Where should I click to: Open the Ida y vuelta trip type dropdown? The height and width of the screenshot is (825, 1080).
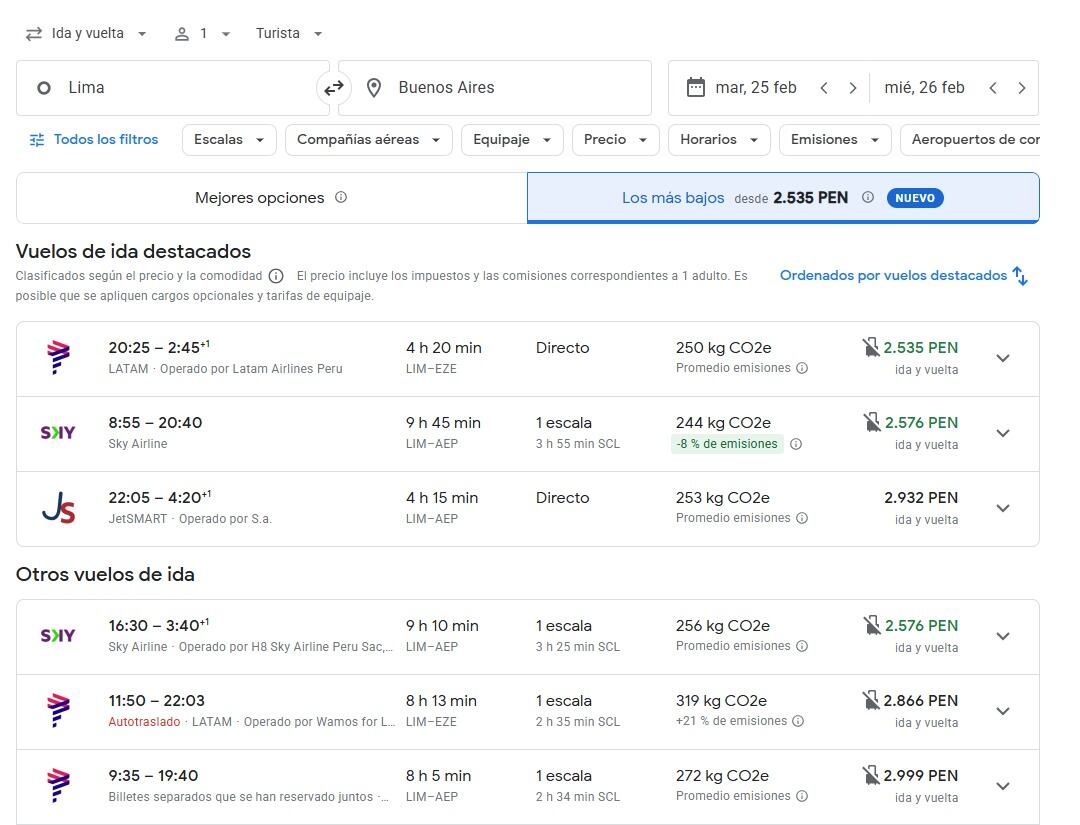tap(86, 34)
